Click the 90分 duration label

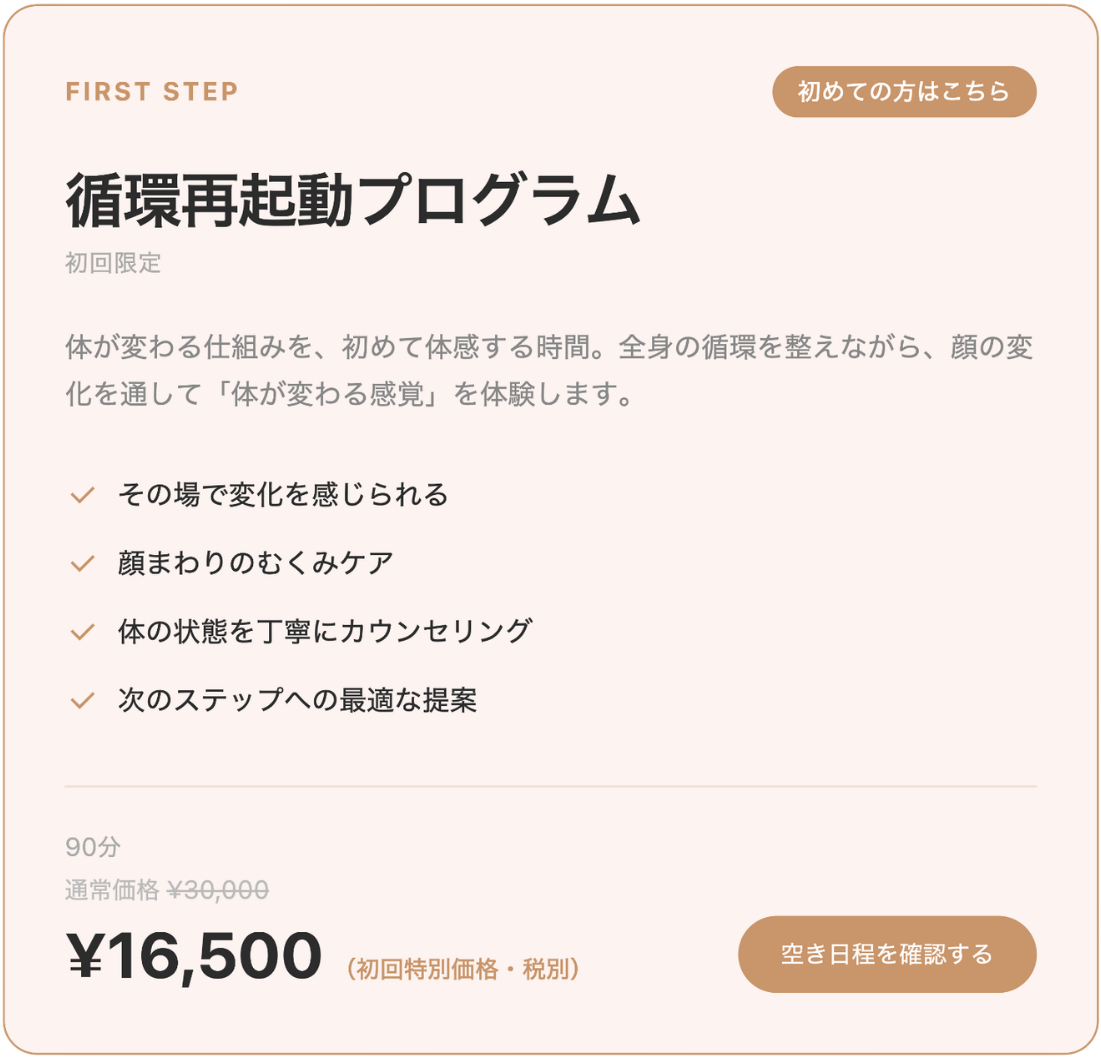point(93,847)
